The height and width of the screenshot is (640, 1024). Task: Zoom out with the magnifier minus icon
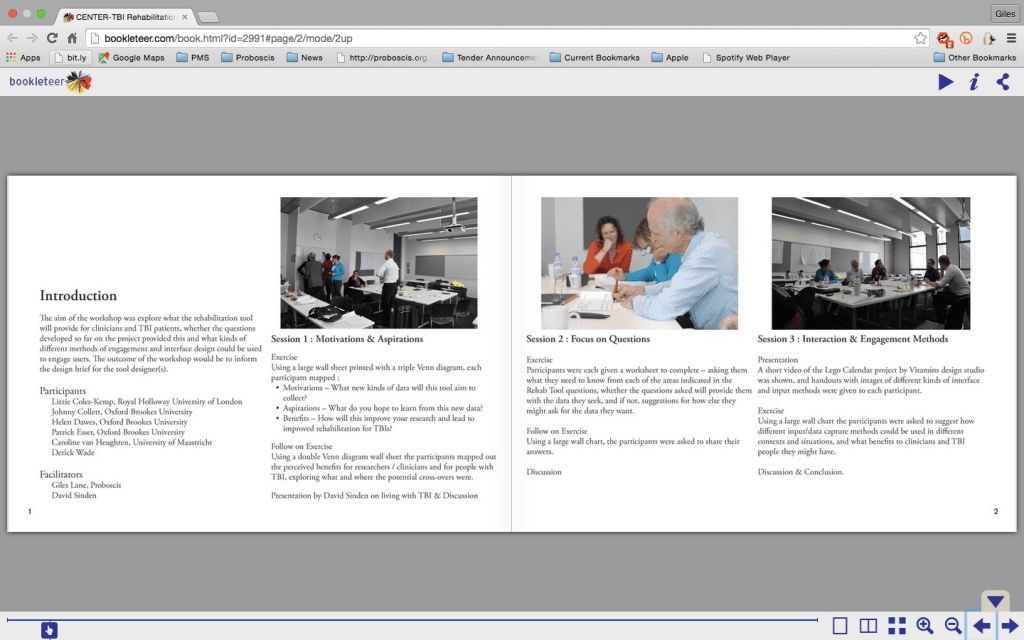953,626
